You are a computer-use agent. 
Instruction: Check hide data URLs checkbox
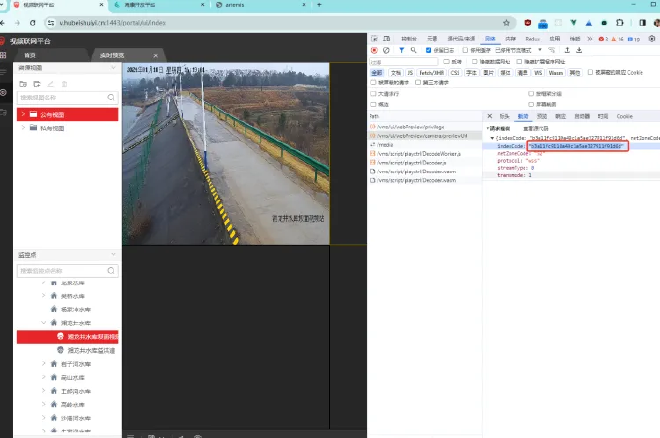(474, 61)
